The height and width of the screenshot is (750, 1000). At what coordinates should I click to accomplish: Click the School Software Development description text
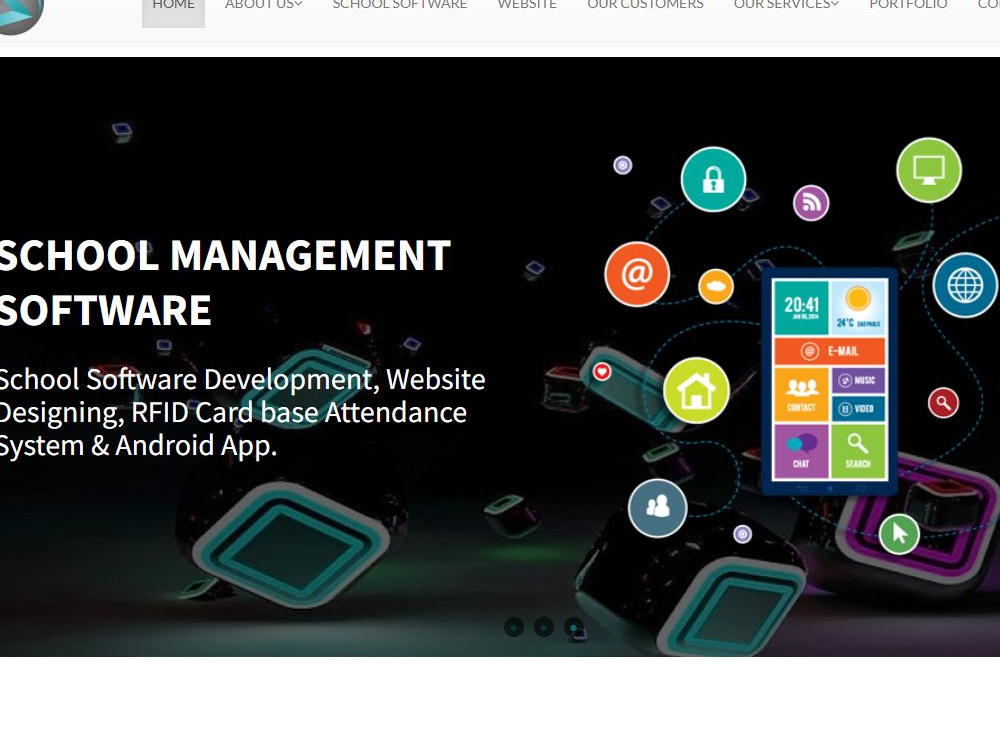pos(242,413)
